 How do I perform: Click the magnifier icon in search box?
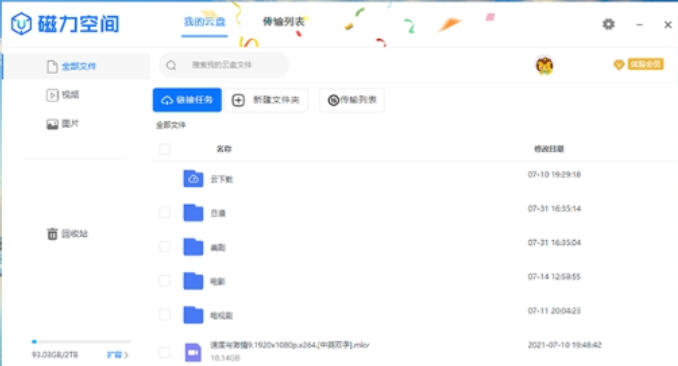coord(171,65)
